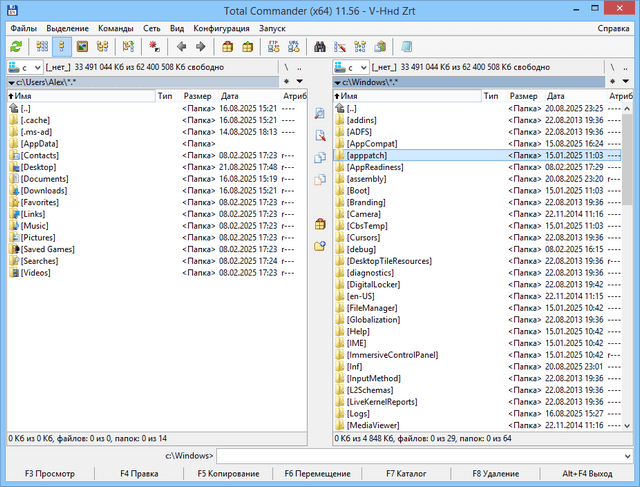
Task: Toggle the thumbnail view mode button
Action: click(82, 46)
